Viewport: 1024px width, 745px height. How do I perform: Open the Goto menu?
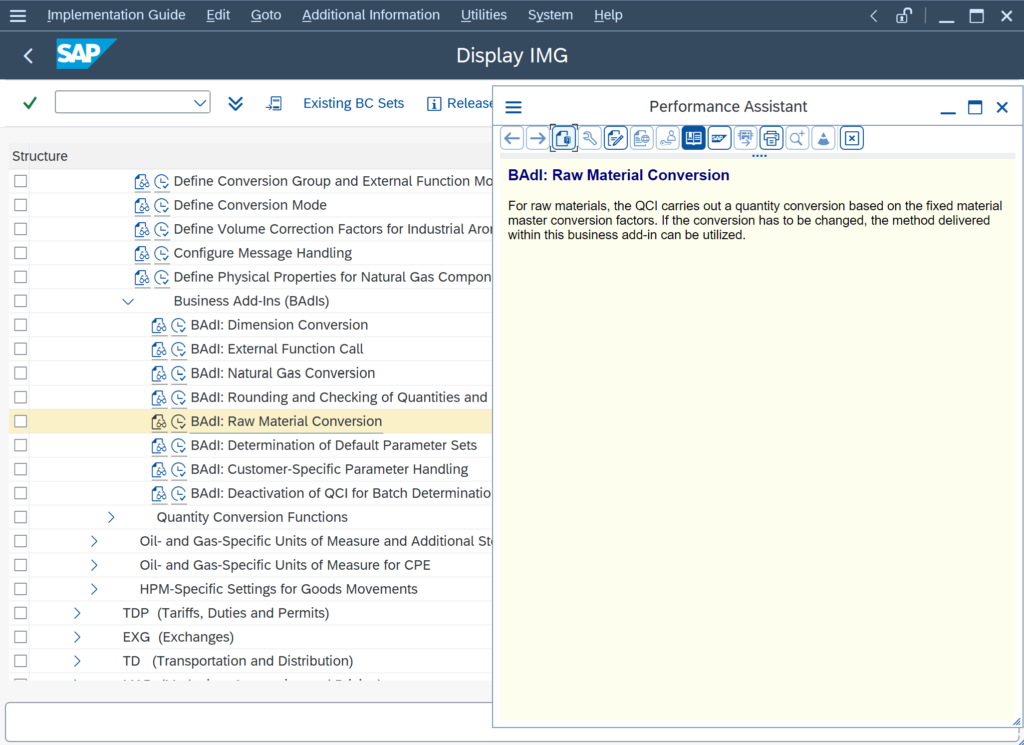[266, 15]
